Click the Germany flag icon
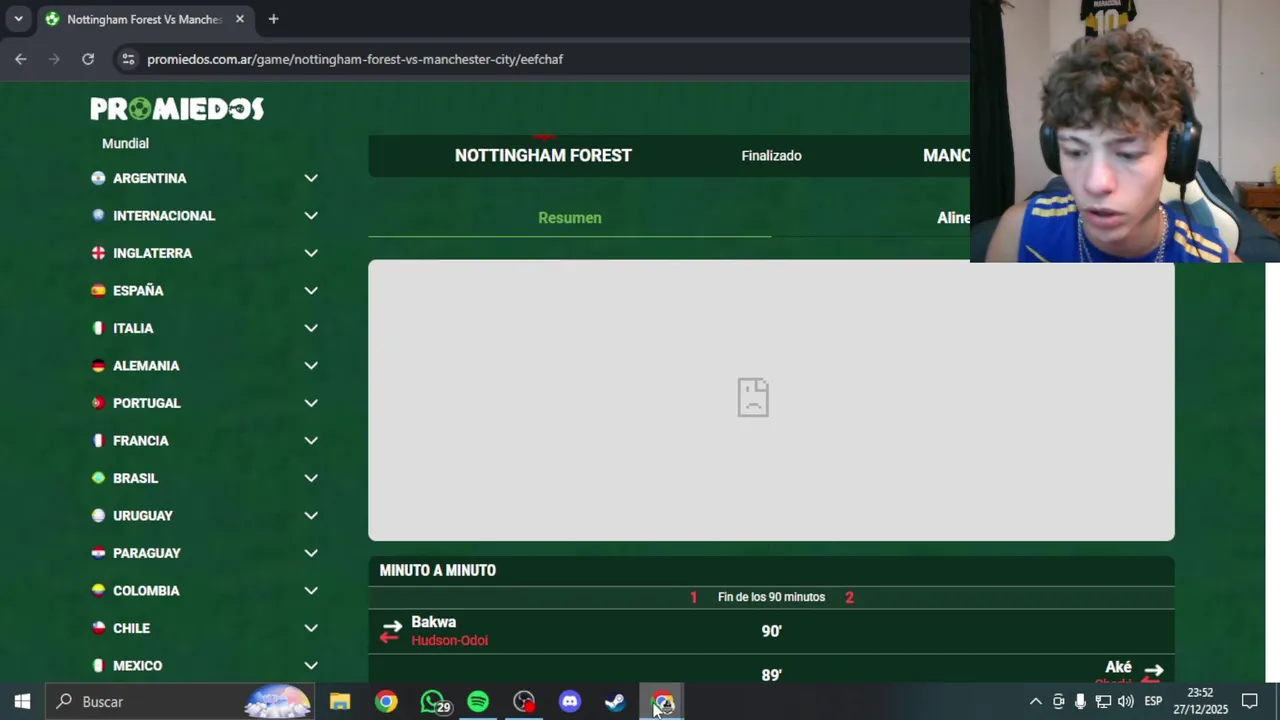The width and height of the screenshot is (1280, 720). (98, 366)
